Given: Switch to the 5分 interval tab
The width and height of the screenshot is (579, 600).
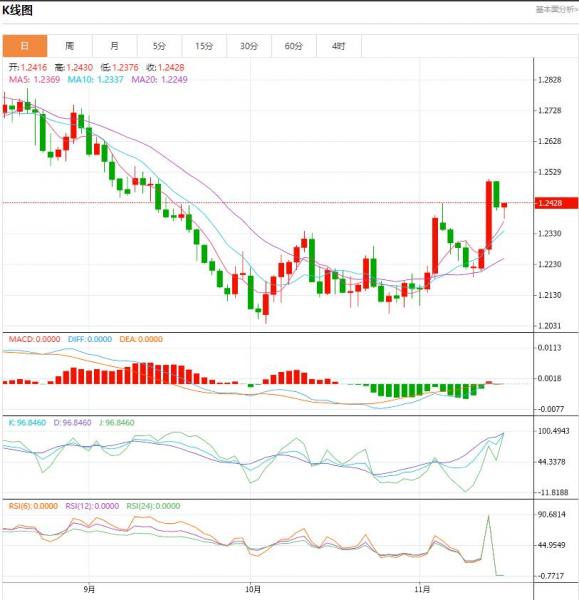Looking at the screenshot, I should pos(159,46).
